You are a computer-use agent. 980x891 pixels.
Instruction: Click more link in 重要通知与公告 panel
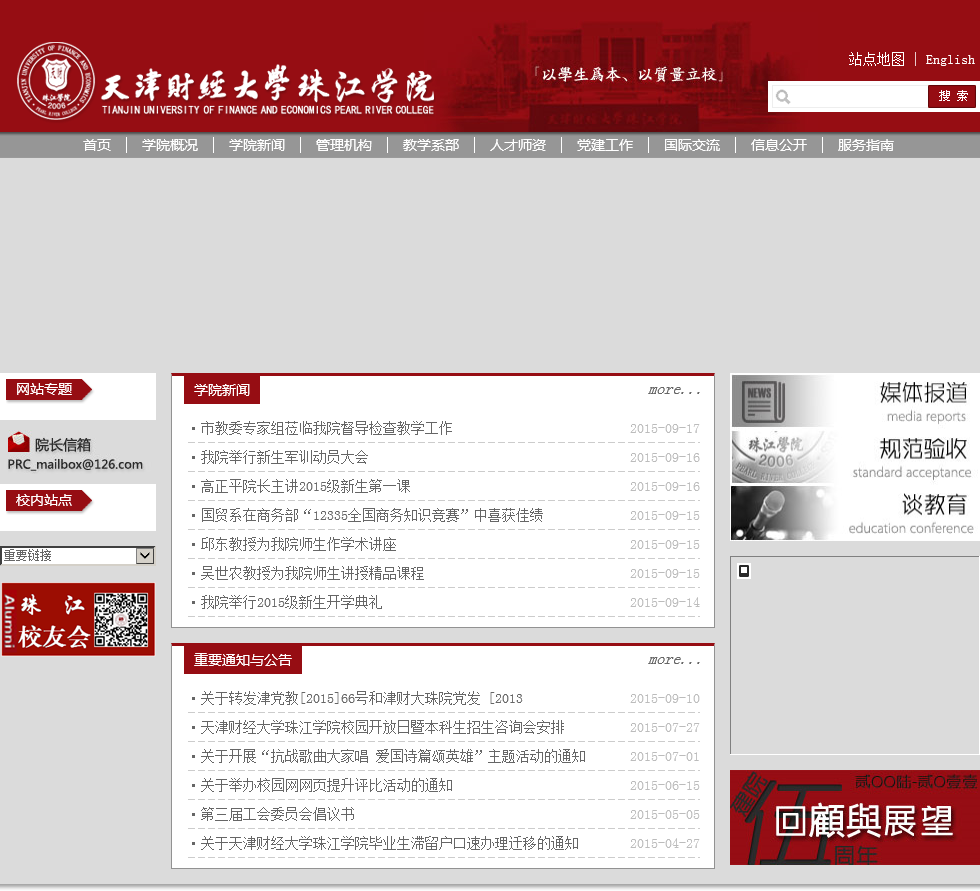[674, 660]
